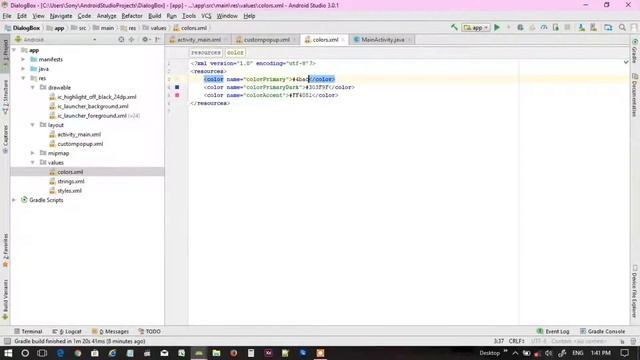Open the Messages tool window
Screen dimensions: 640x360
point(110,331)
